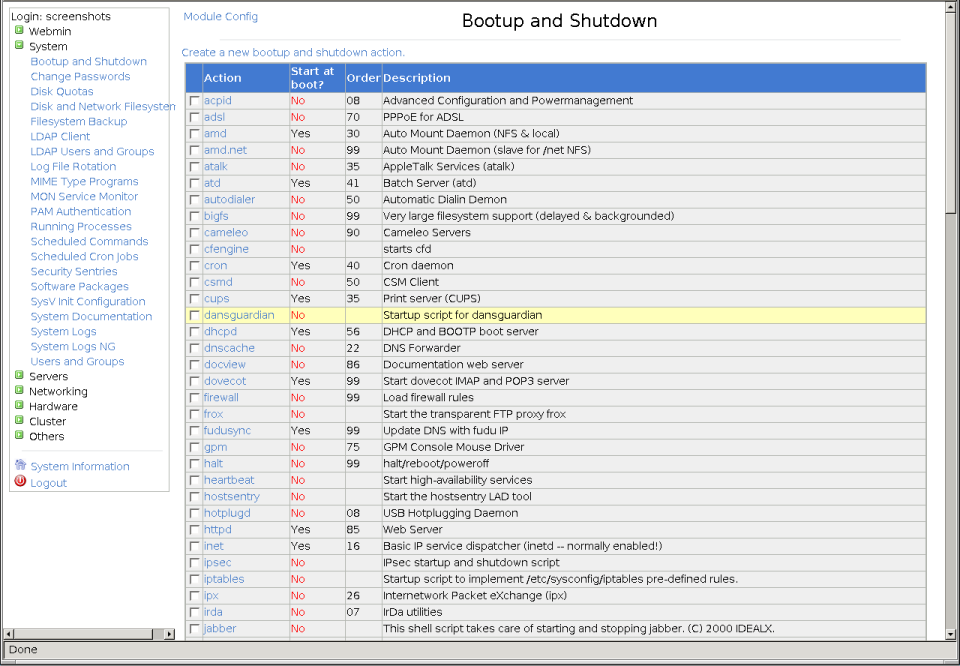
Task: Open PAM Authentication from sidebar
Action: coord(81,211)
